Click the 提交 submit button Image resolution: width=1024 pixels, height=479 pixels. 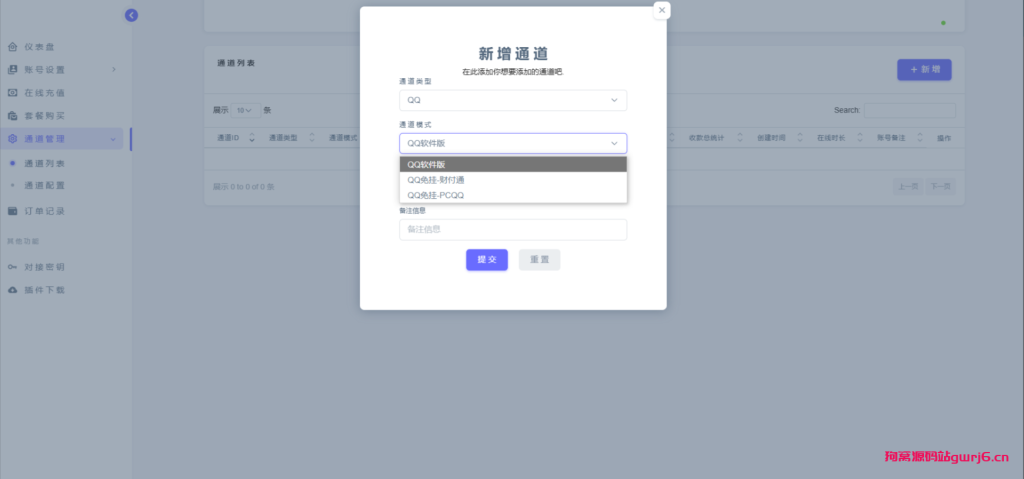tap(487, 259)
